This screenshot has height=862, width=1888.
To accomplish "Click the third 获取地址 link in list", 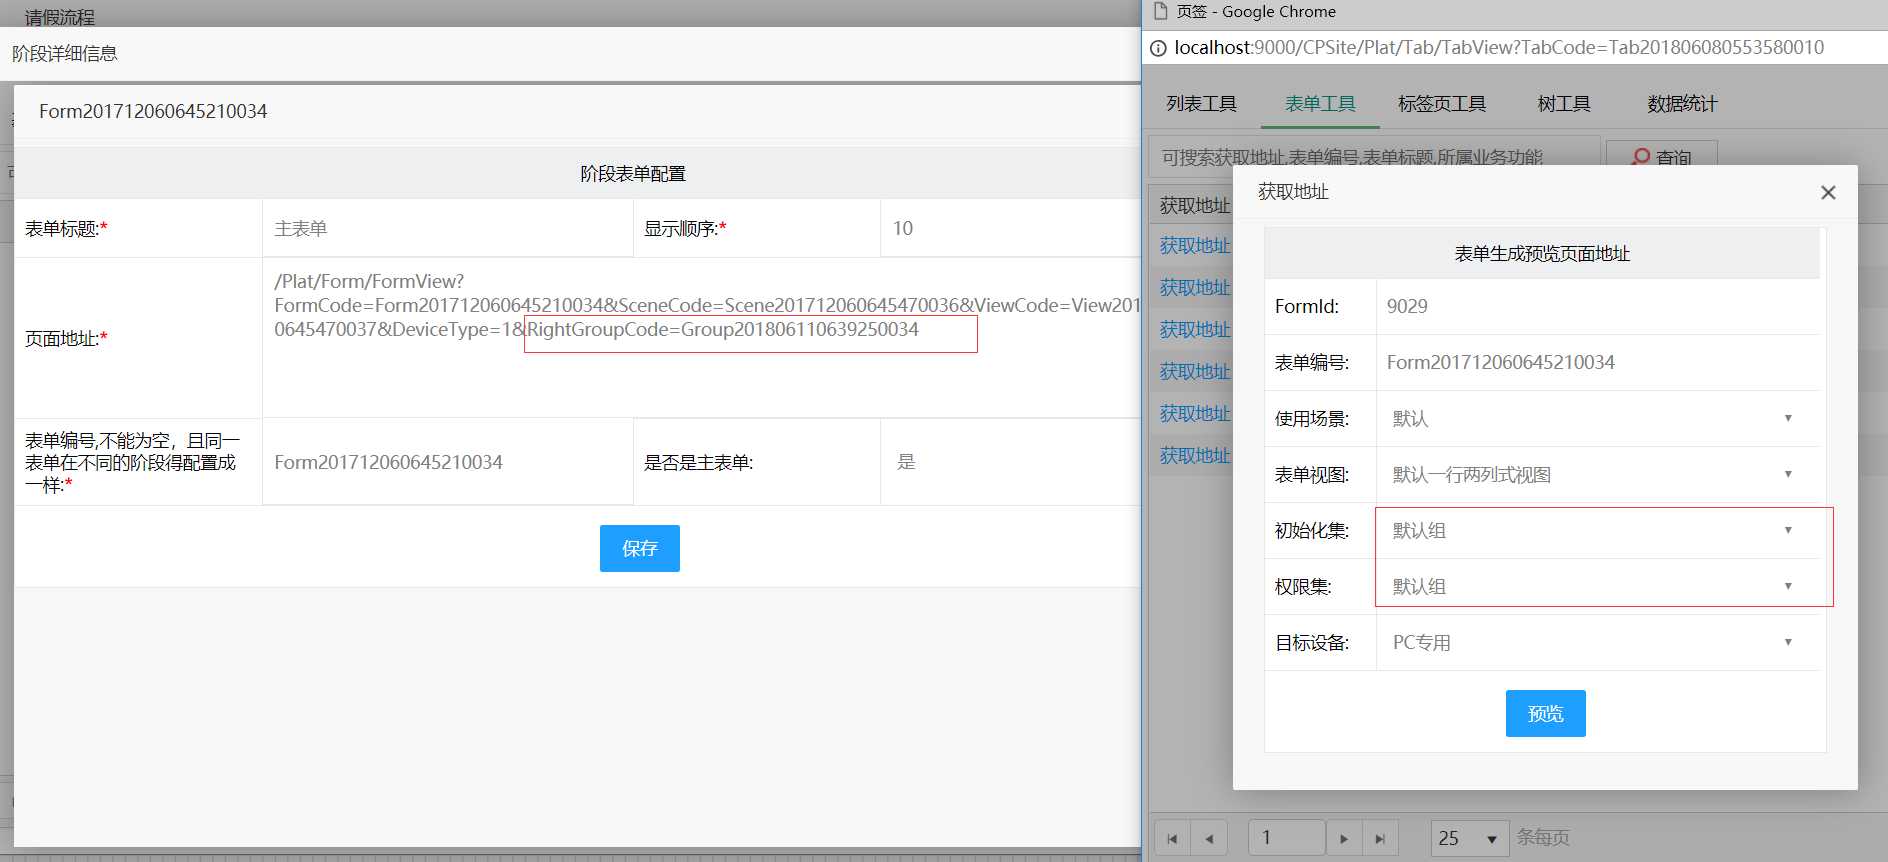I will [1195, 330].
